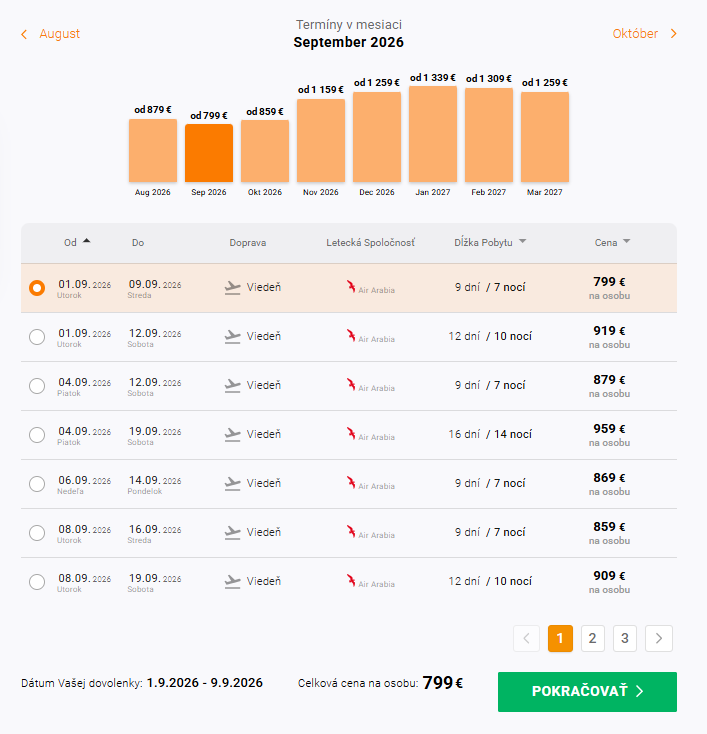Click the right chevron next to Október

coord(673,34)
